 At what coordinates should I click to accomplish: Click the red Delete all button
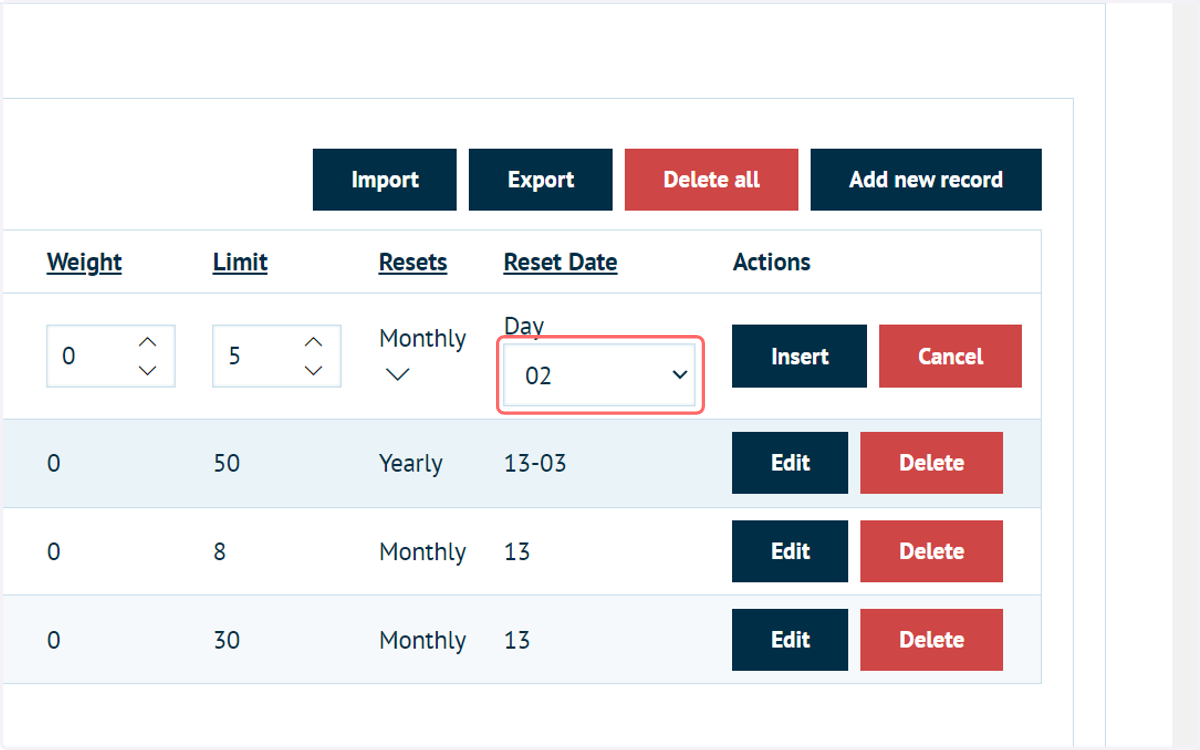[711, 180]
